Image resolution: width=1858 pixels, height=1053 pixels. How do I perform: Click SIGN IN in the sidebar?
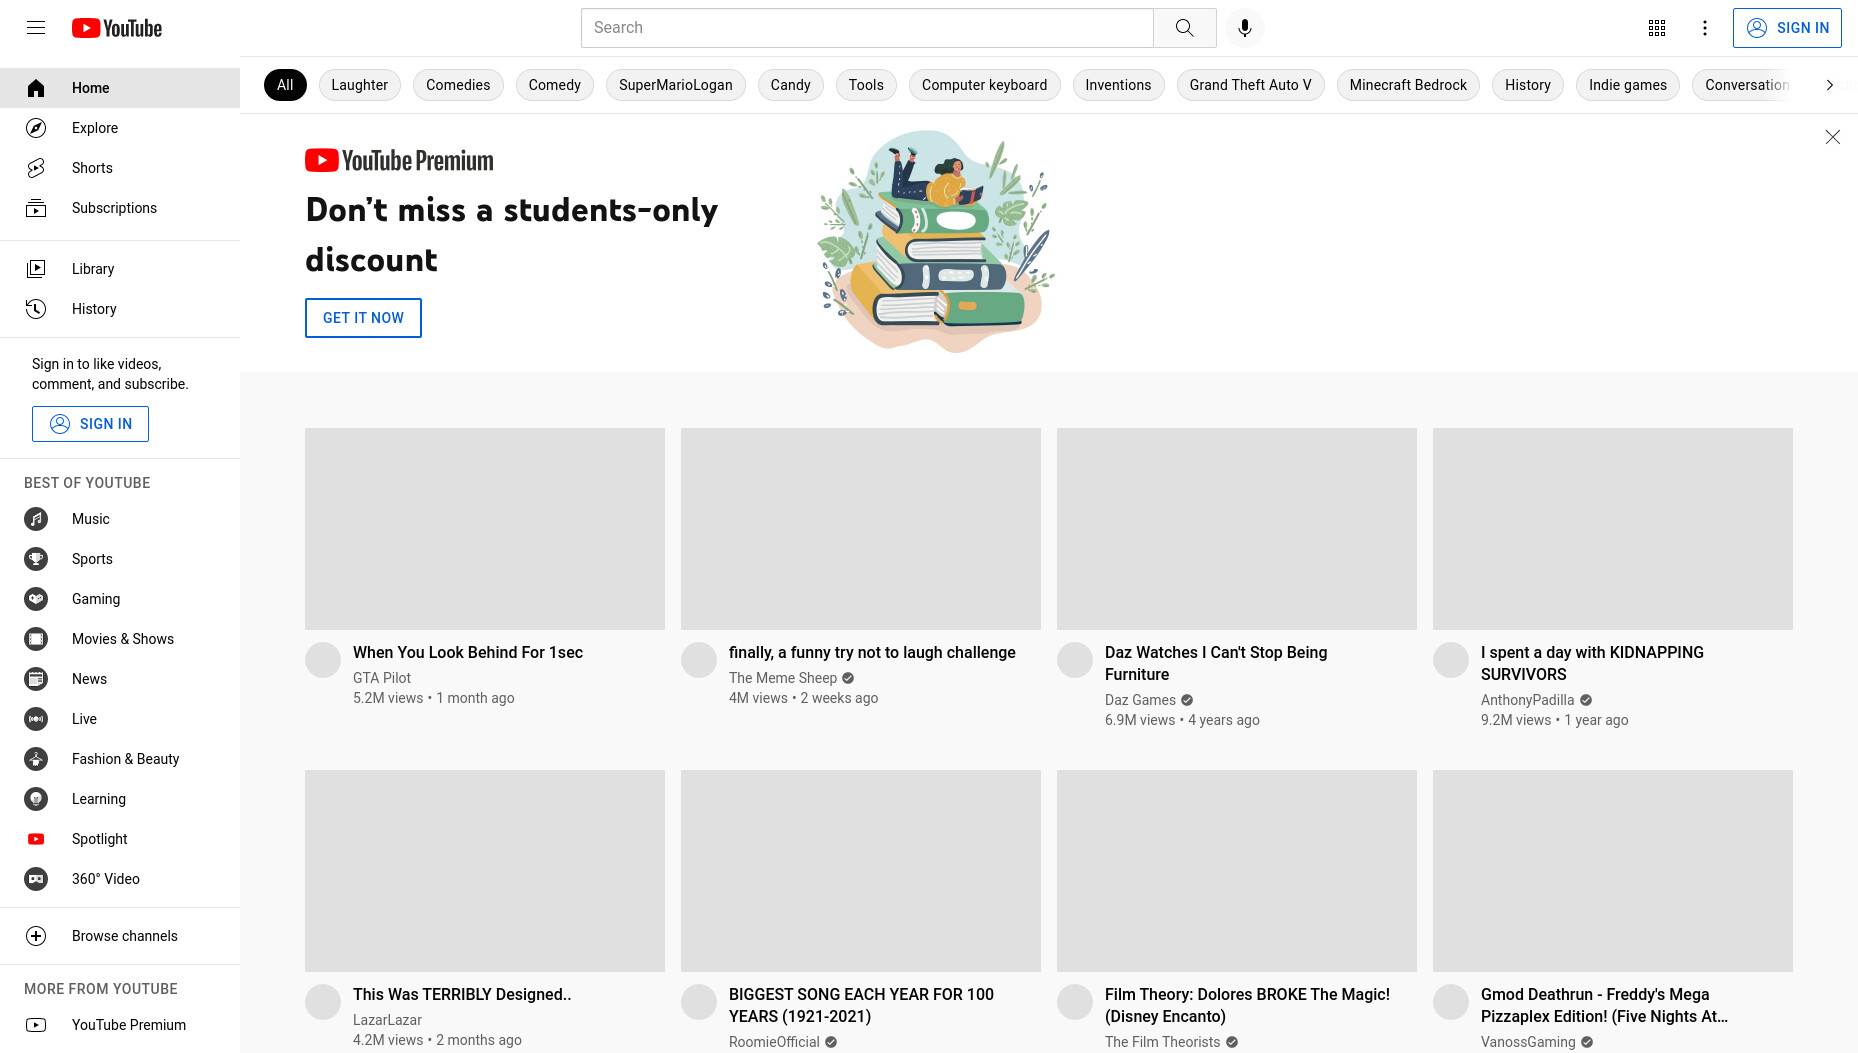(x=90, y=424)
